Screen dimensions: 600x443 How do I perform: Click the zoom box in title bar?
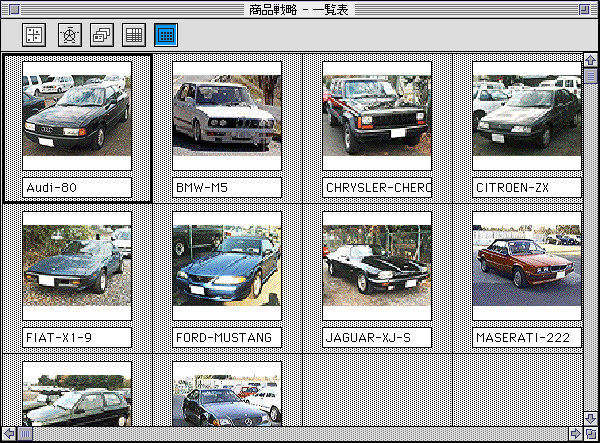point(584,9)
